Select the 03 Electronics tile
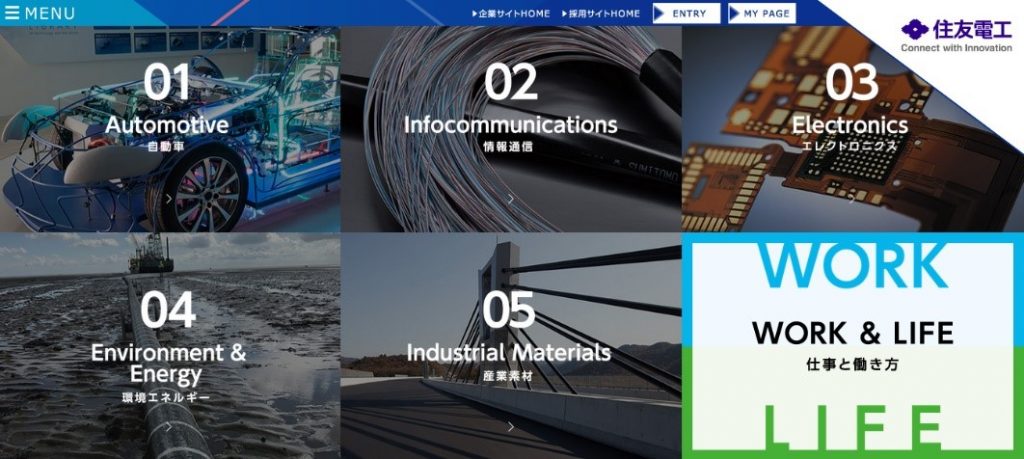Image resolution: width=1024 pixels, height=459 pixels. point(852,129)
